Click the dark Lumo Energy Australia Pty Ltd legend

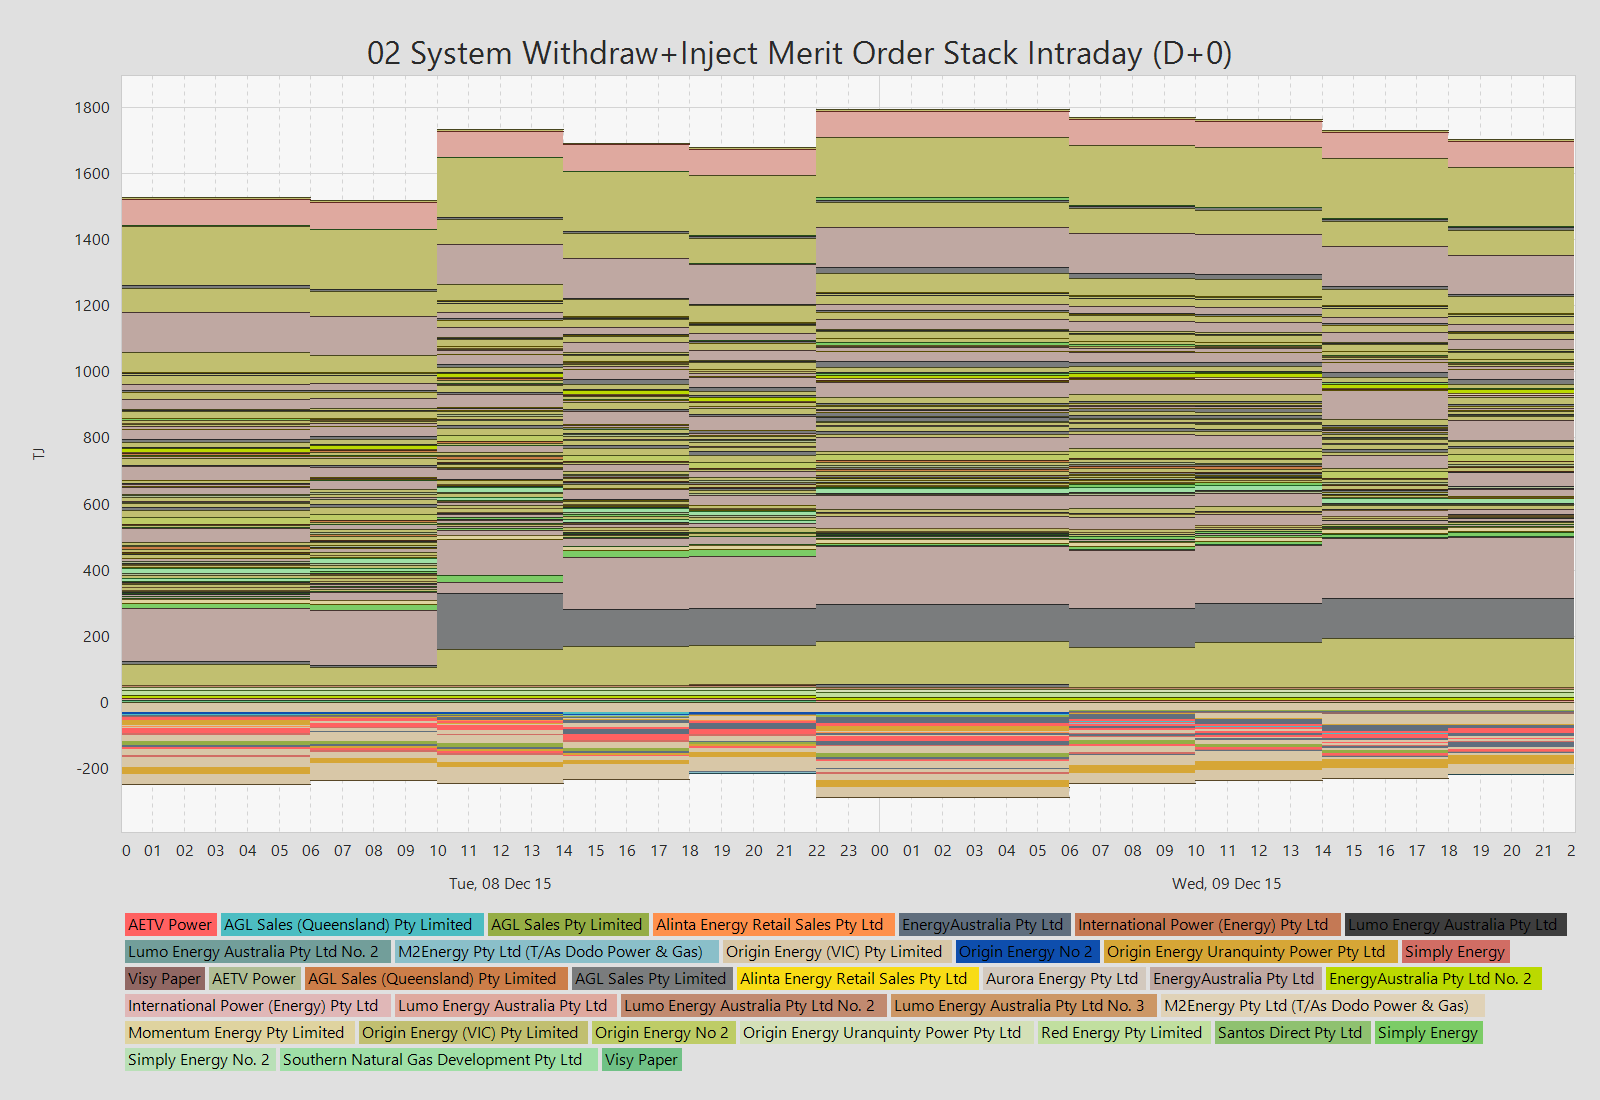[x=1452, y=925]
